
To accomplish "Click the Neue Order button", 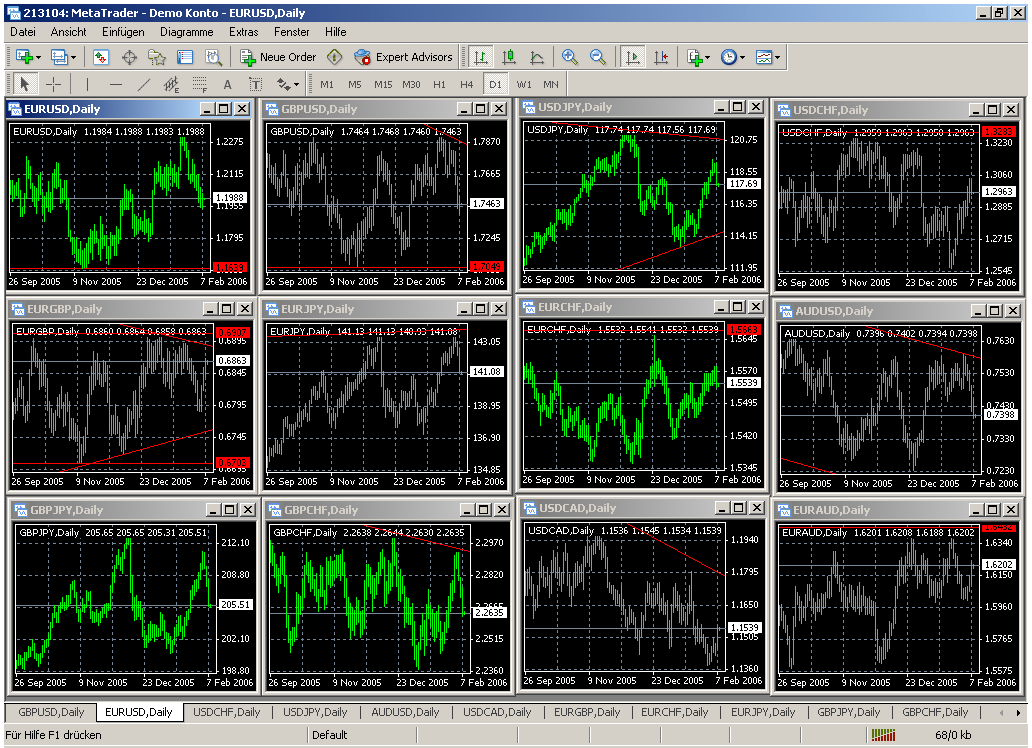I will pos(278,58).
